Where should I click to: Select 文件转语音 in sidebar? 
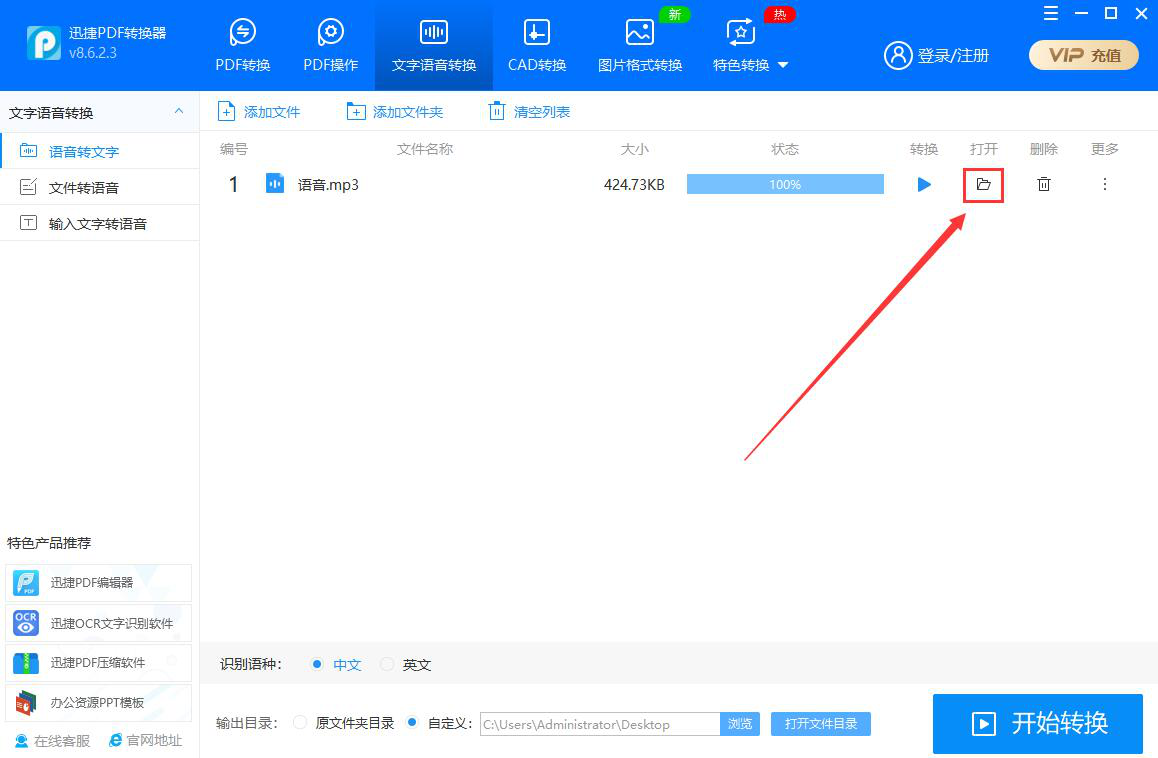point(100,187)
